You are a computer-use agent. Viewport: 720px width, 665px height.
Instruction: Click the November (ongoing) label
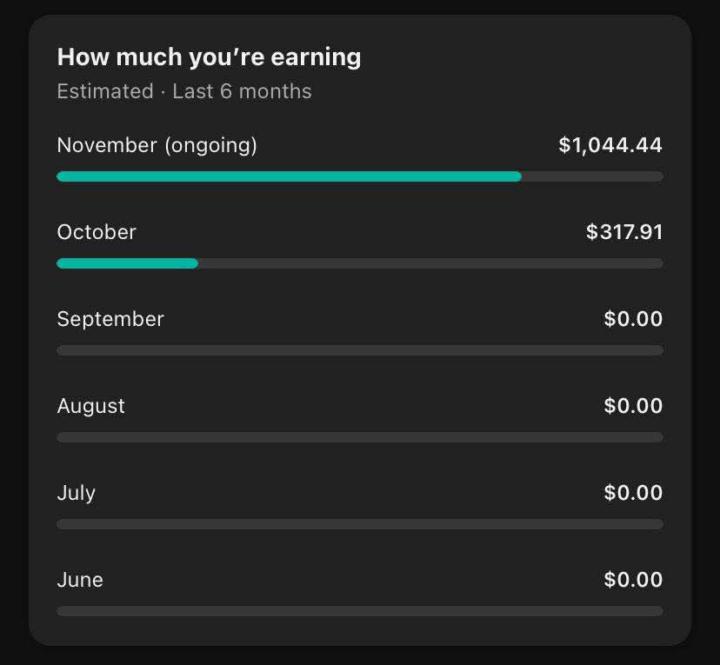tap(157, 145)
